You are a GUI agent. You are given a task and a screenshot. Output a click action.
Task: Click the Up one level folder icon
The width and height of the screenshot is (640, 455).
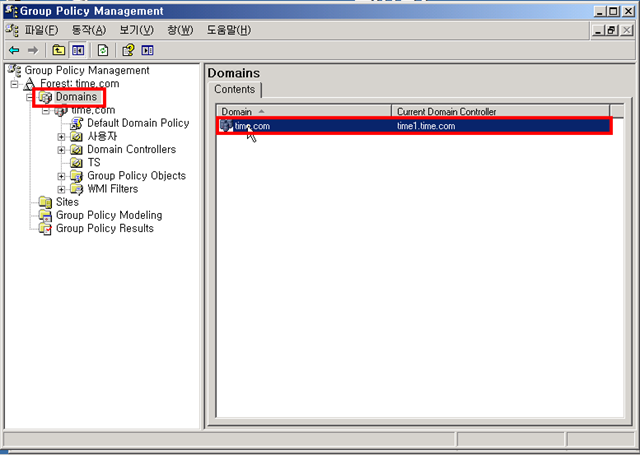59,50
